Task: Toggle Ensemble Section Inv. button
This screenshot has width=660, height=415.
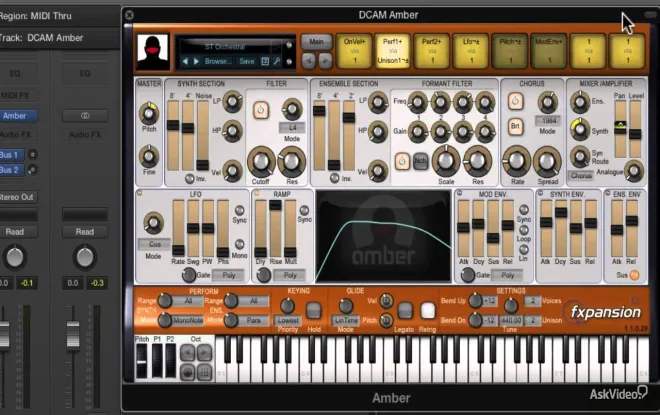Action: point(335,178)
